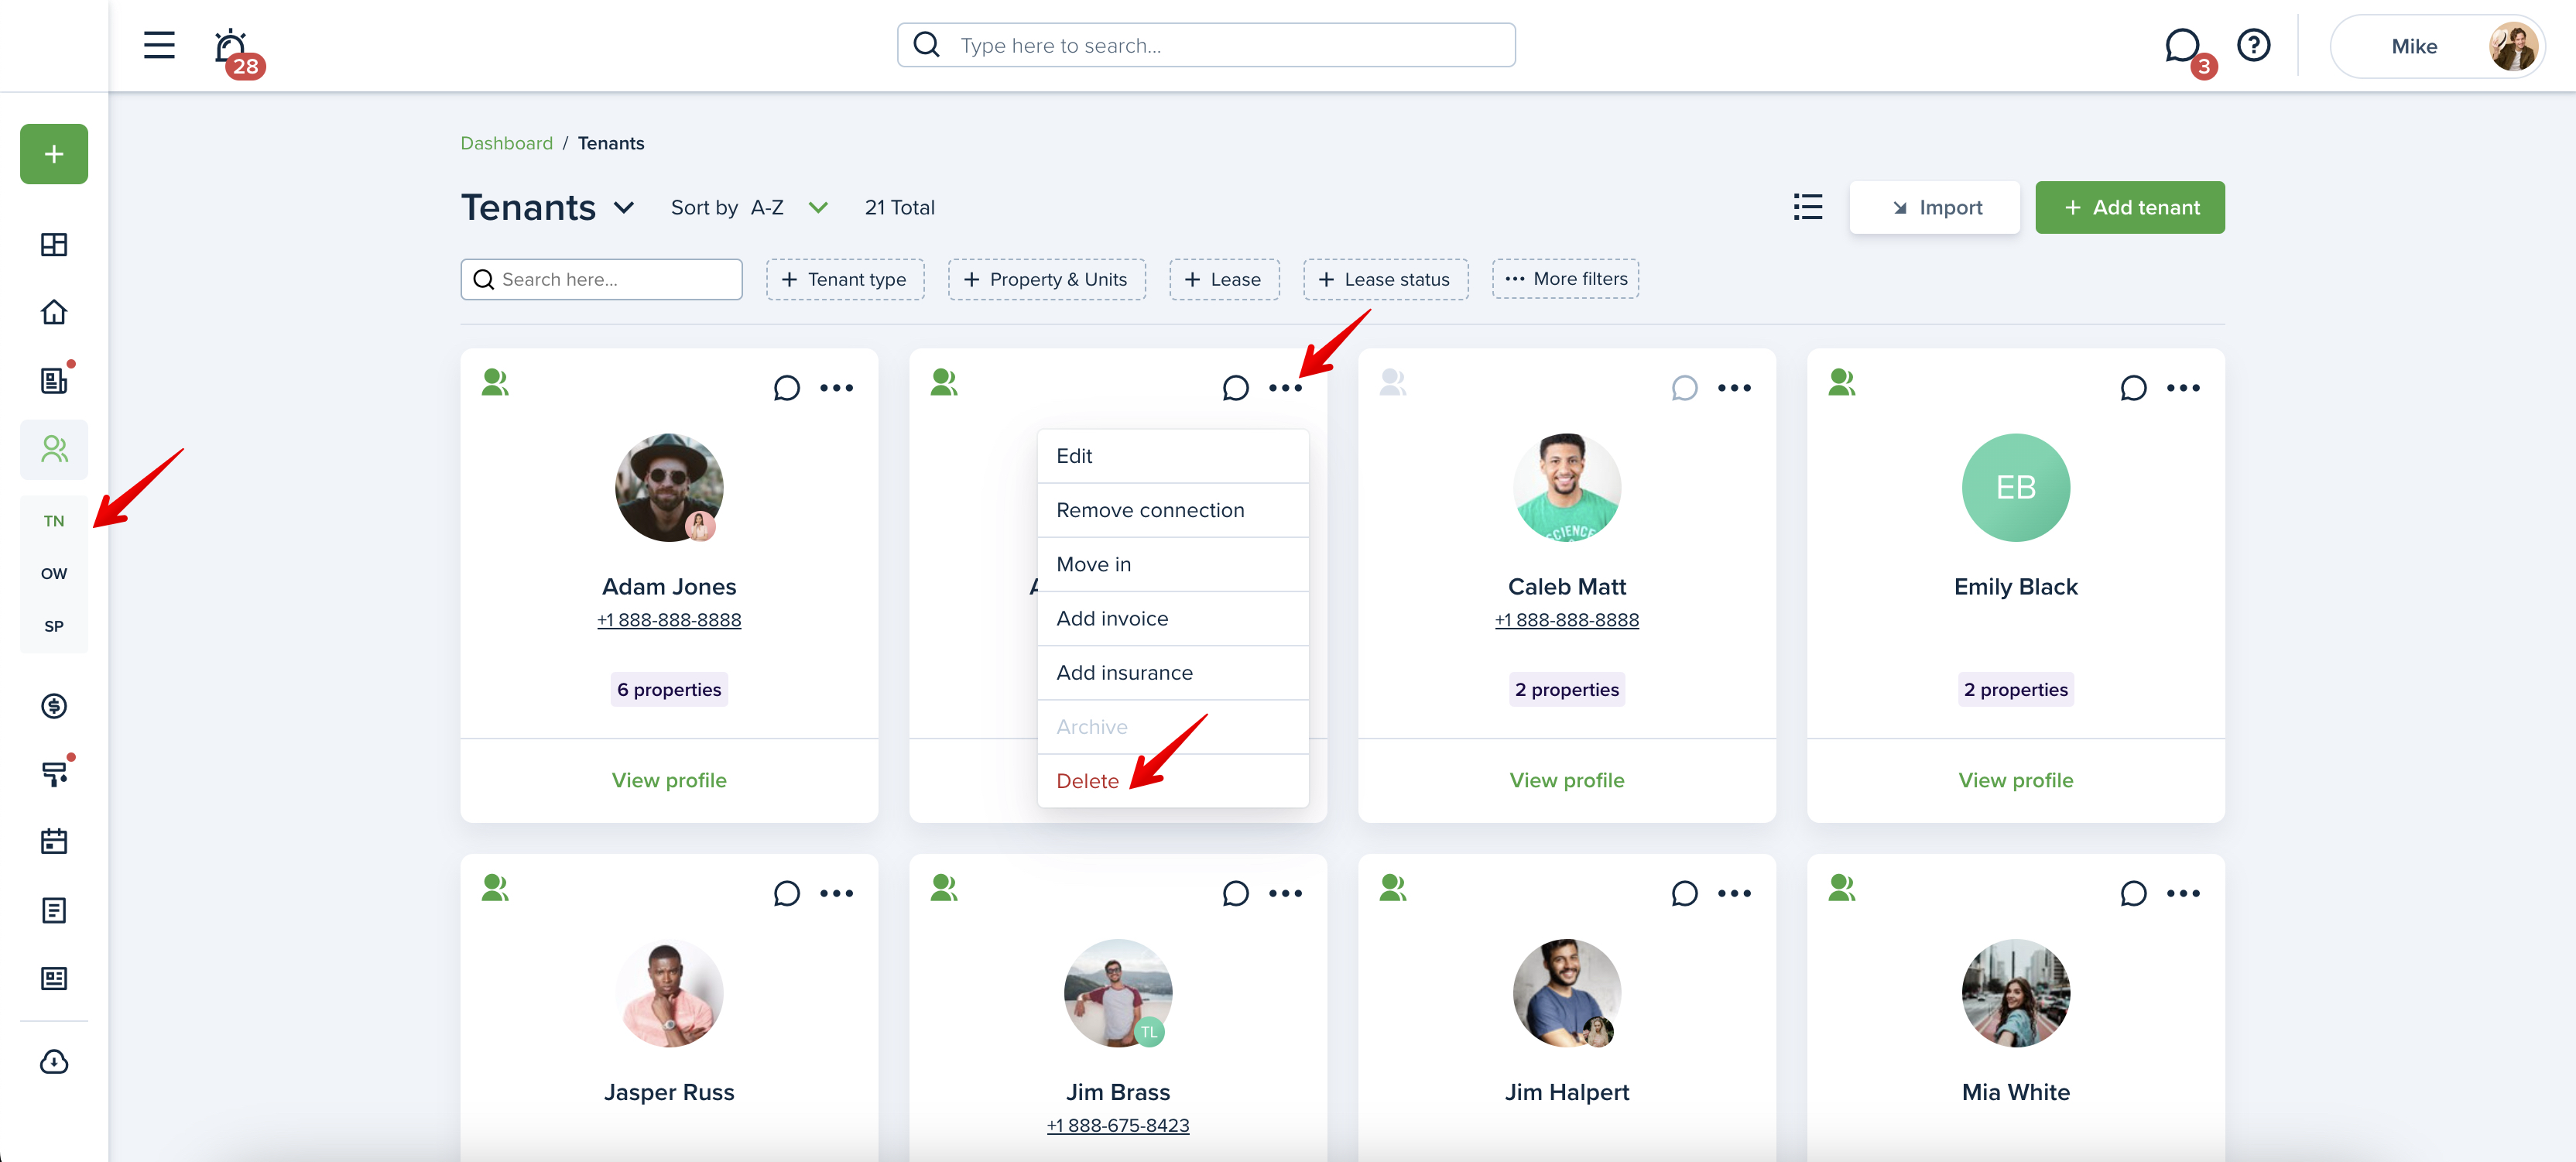View profile of Adam Jones
This screenshot has width=2576, height=1162.
(669, 780)
